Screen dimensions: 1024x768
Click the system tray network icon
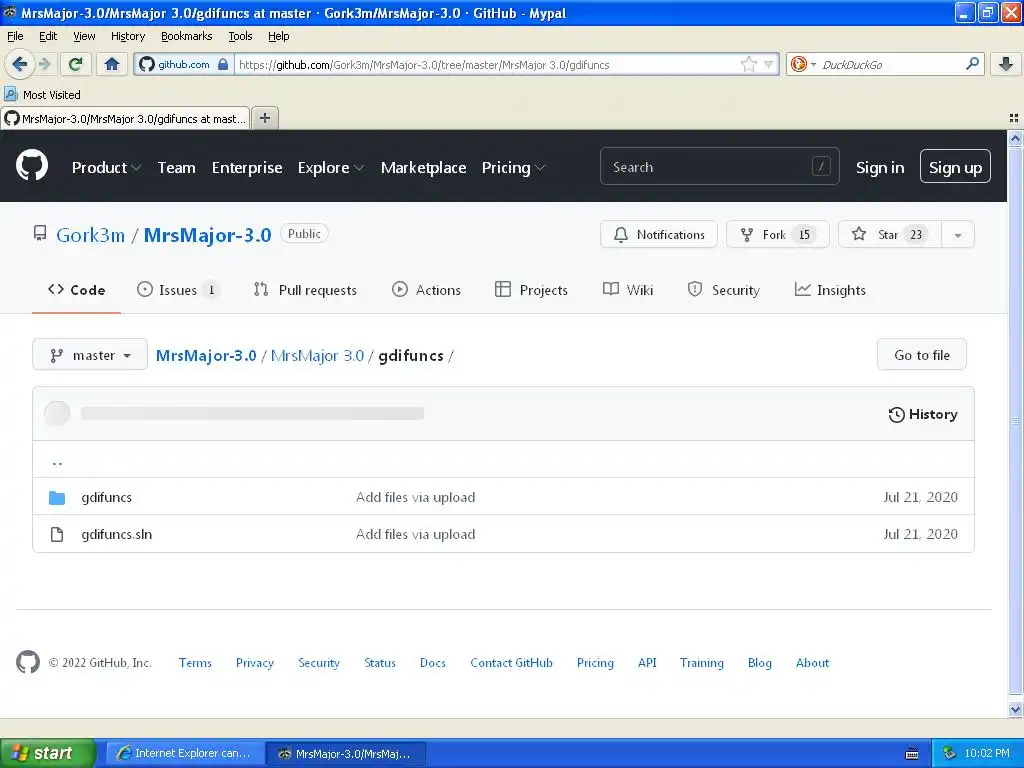949,754
